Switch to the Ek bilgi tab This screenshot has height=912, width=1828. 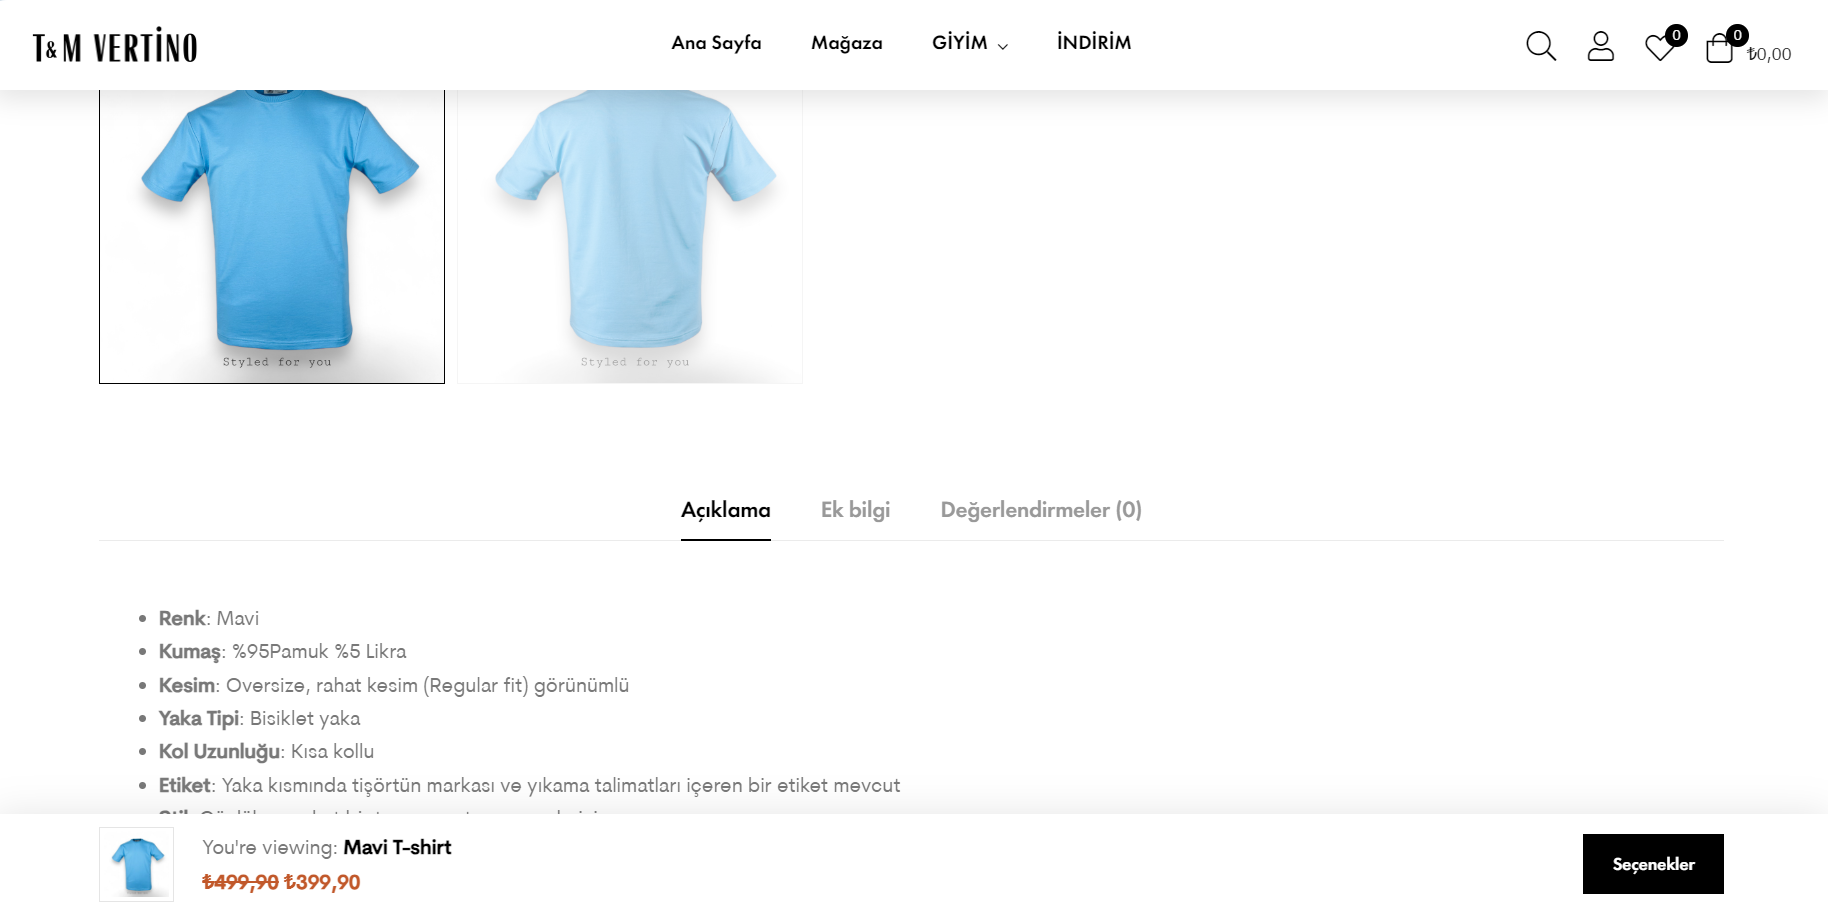point(856,510)
